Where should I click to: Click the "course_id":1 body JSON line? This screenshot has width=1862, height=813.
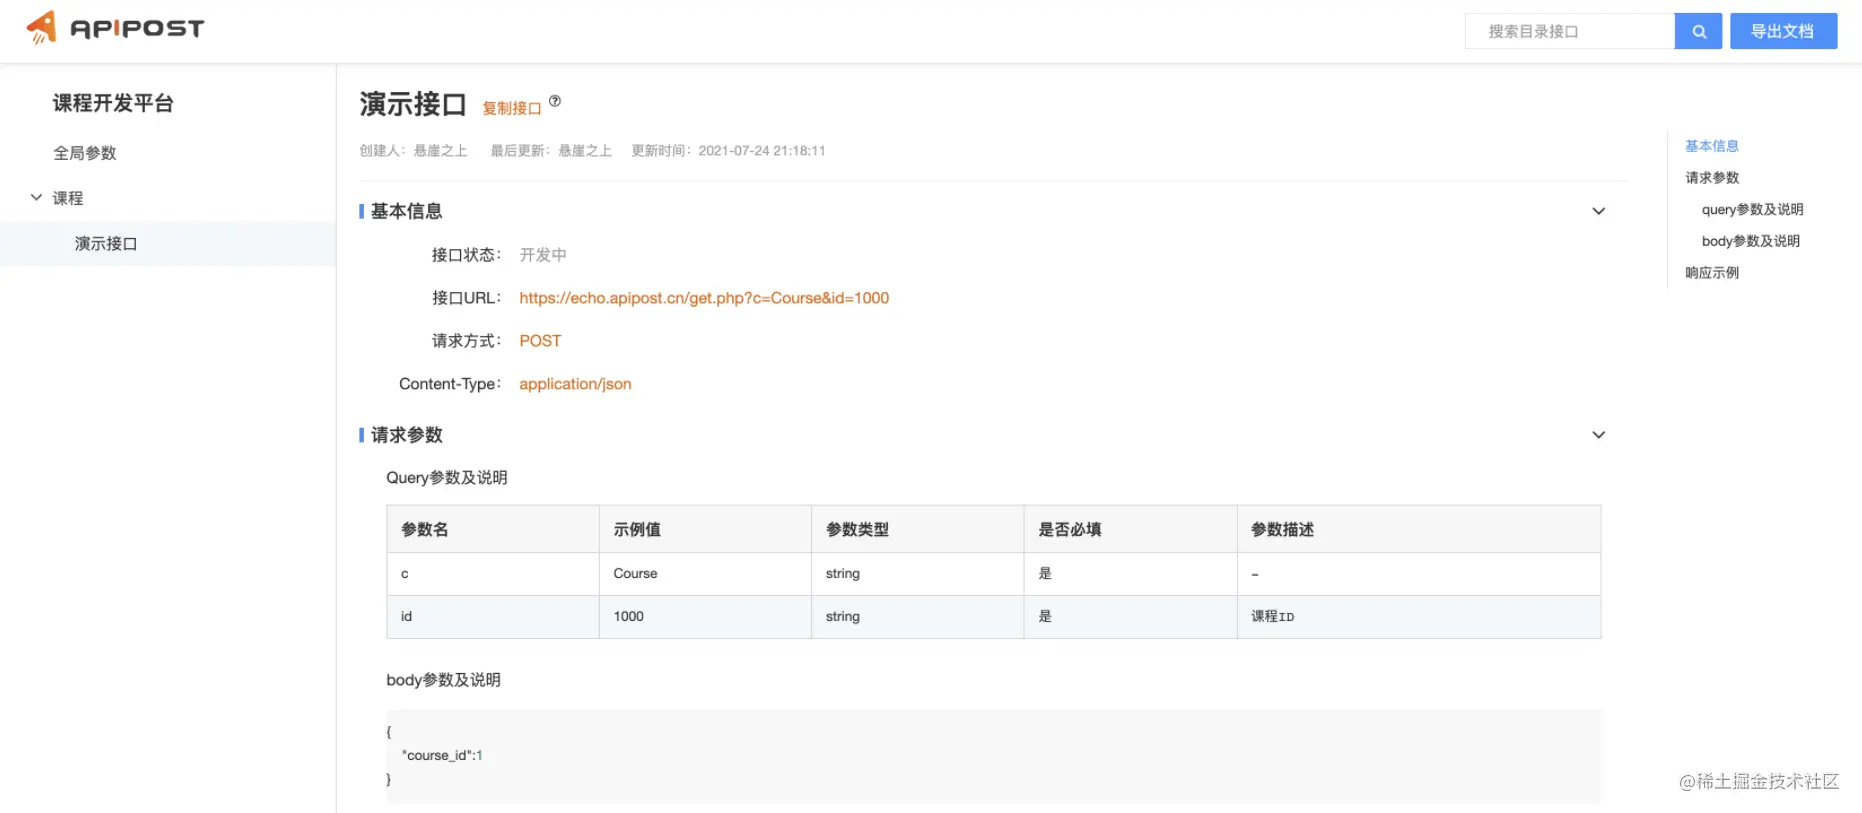pyautogui.click(x=442, y=755)
